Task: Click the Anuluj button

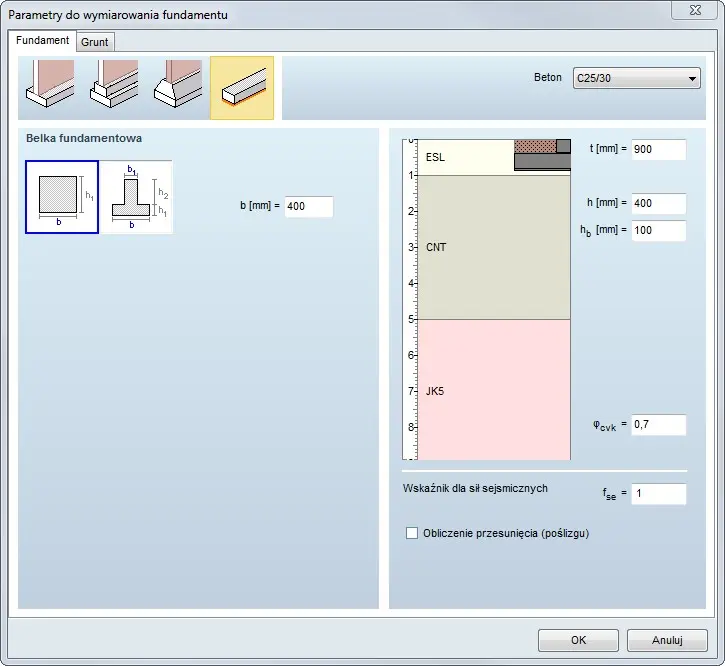Action: (666, 640)
